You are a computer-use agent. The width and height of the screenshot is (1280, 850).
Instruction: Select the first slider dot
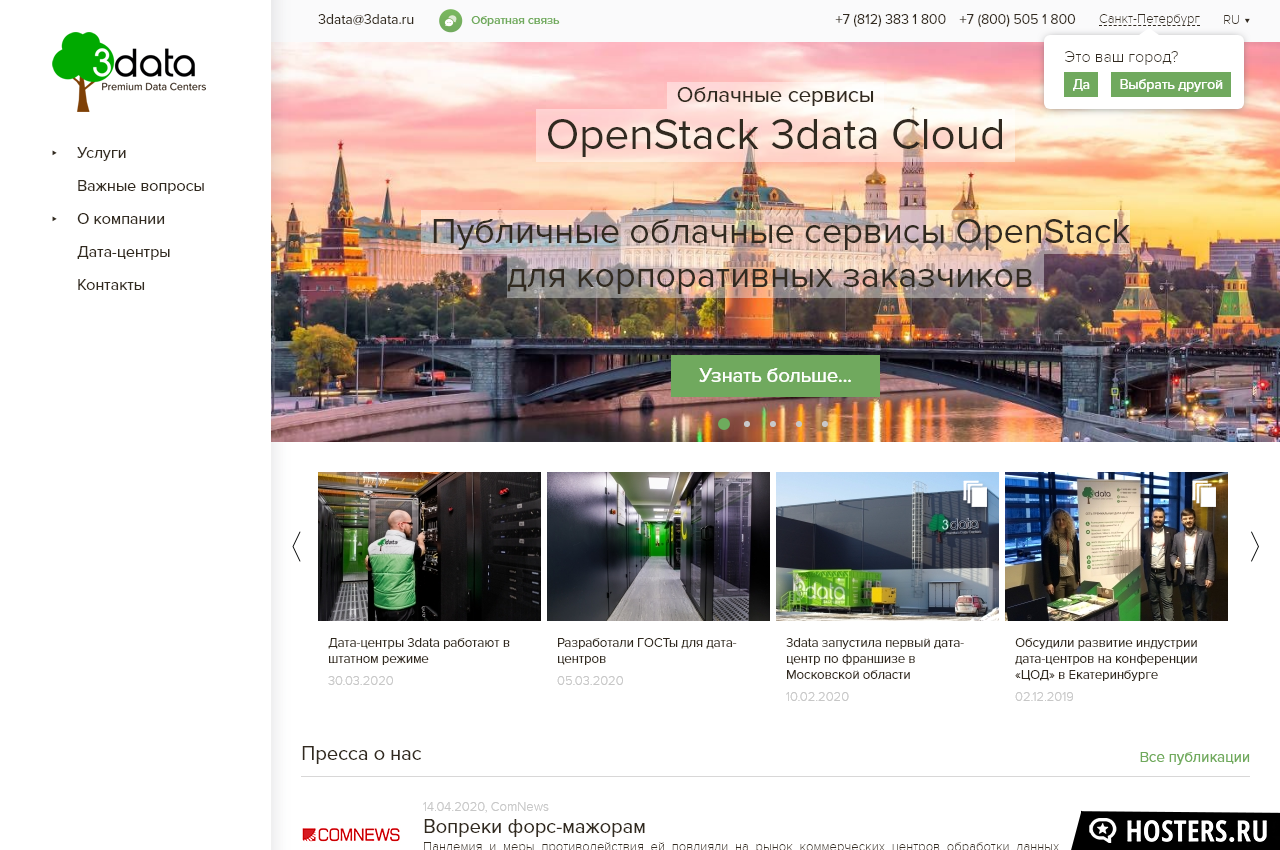coord(724,424)
